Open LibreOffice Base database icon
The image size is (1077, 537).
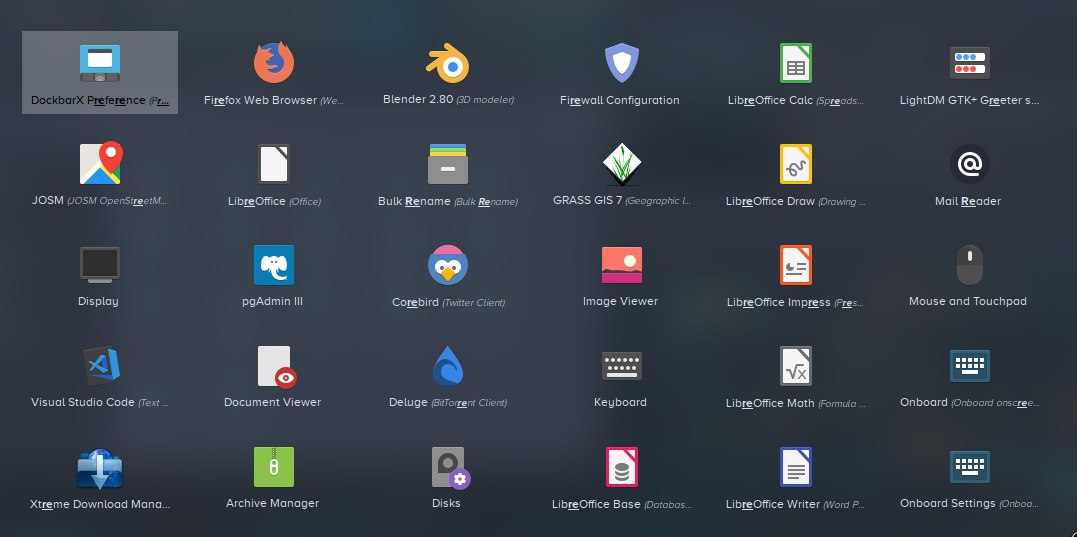[x=622, y=466]
